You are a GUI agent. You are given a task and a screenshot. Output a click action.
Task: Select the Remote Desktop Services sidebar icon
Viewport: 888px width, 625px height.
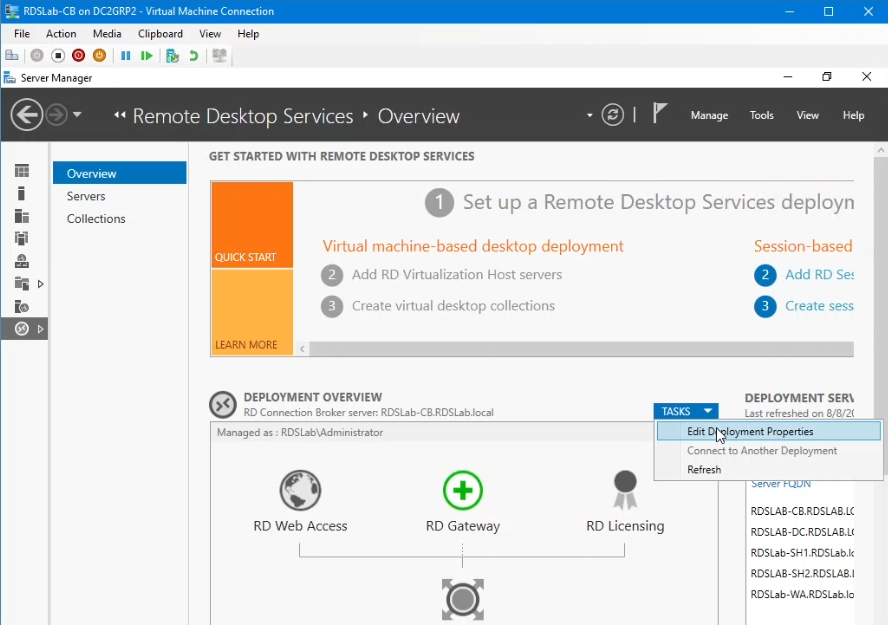click(22, 329)
